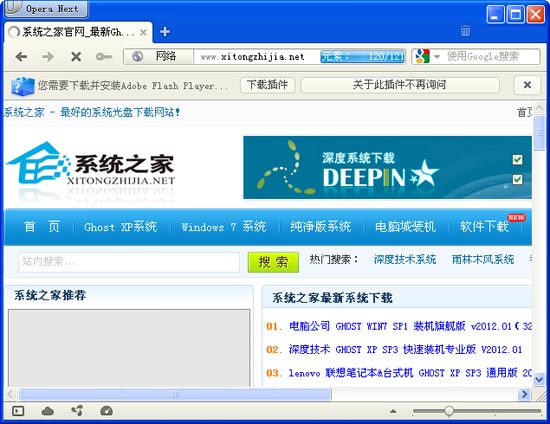The height and width of the screenshot is (424, 550).
Task: Close the 系统之家官网 tab
Action: coord(143,33)
